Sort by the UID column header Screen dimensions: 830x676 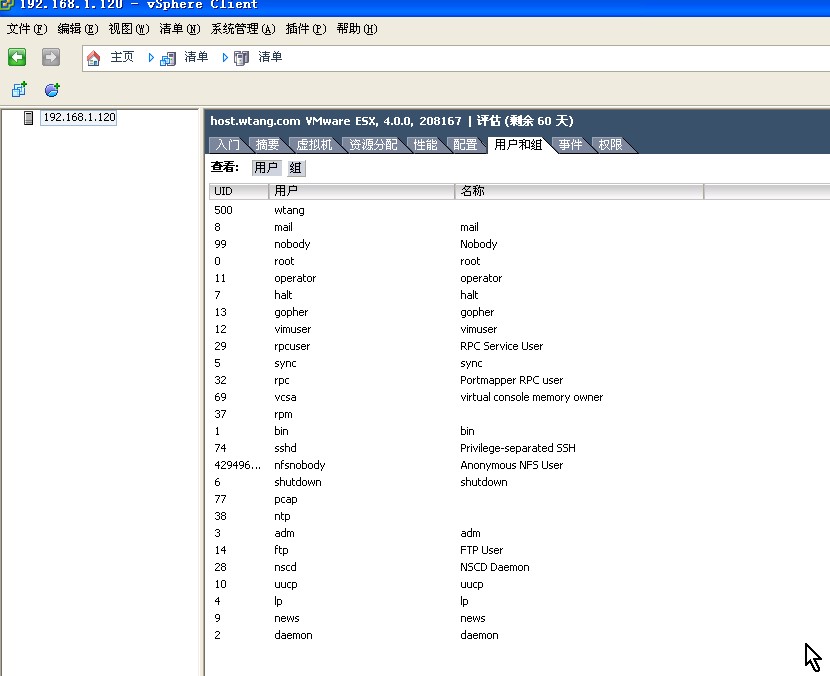click(x=239, y=191)
